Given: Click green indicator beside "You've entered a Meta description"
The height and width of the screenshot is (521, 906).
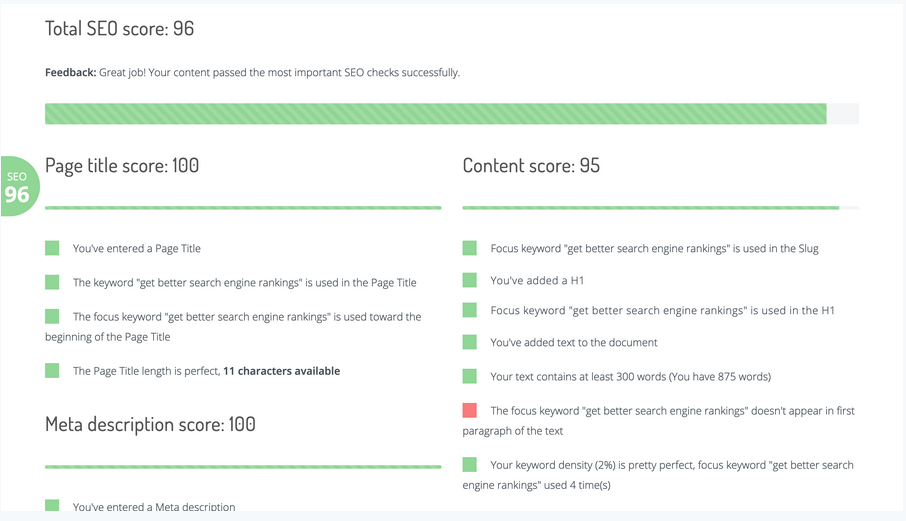Looking at the screenshot, I should pyautogui.click(x=52, y=506).
